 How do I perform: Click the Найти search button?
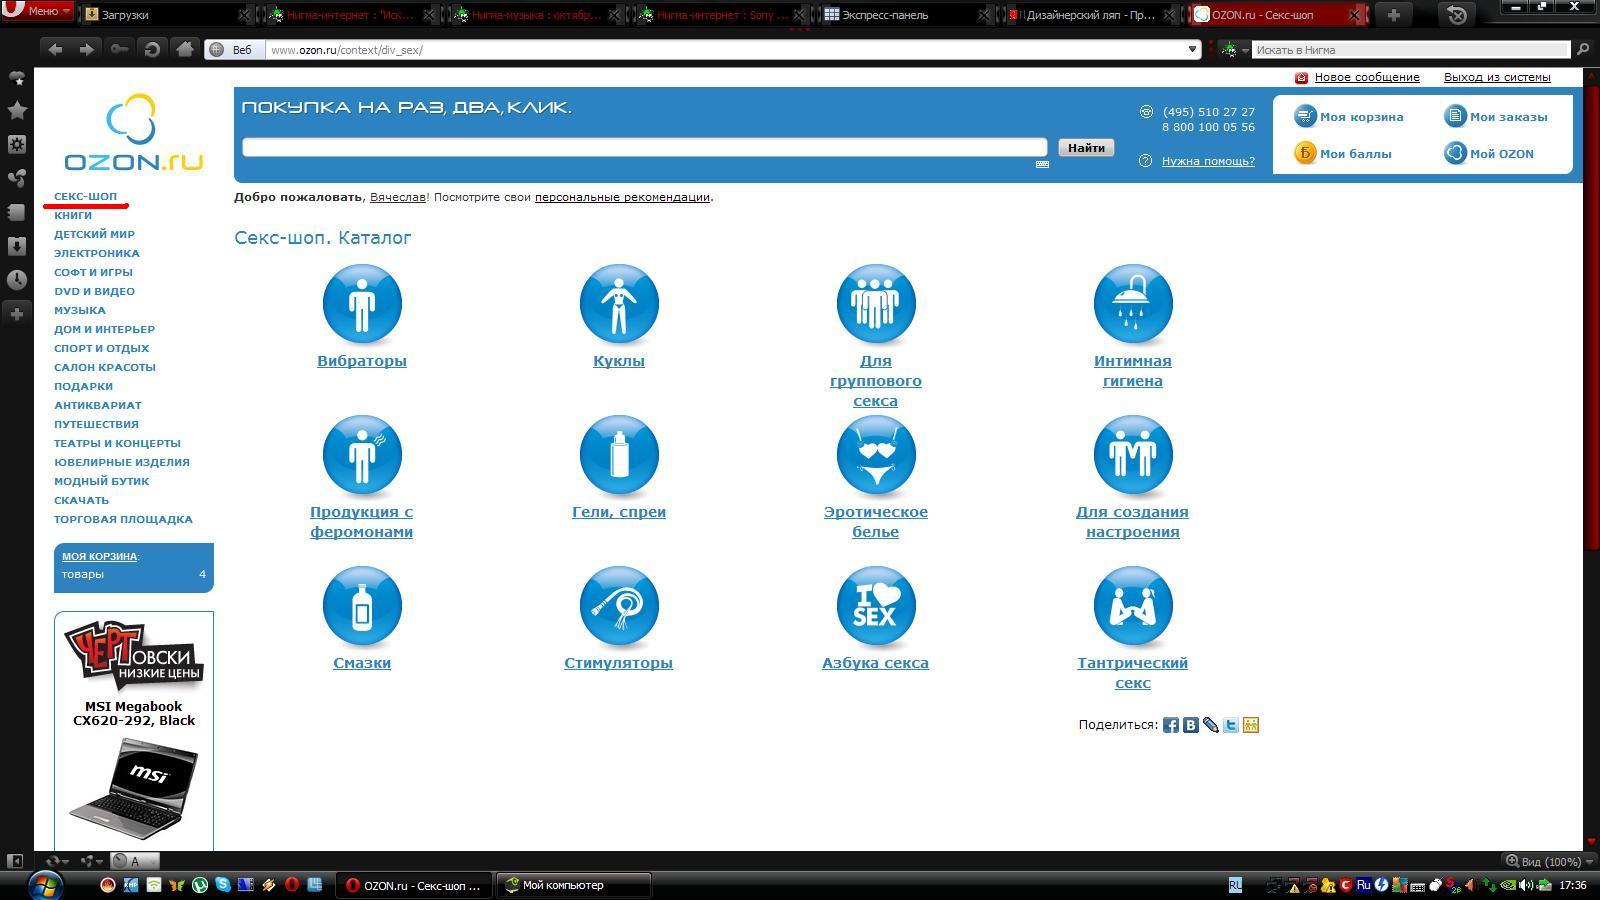tap(1086, 148)
